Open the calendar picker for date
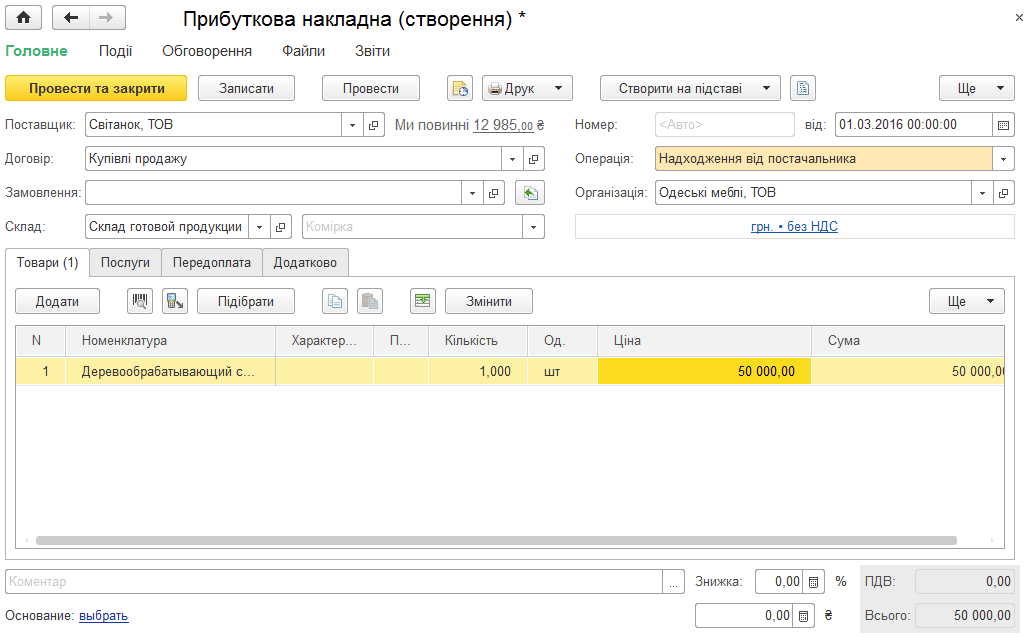Image resolution: width=1029 pixels, height=638 pixels. tap(1003, 125)
